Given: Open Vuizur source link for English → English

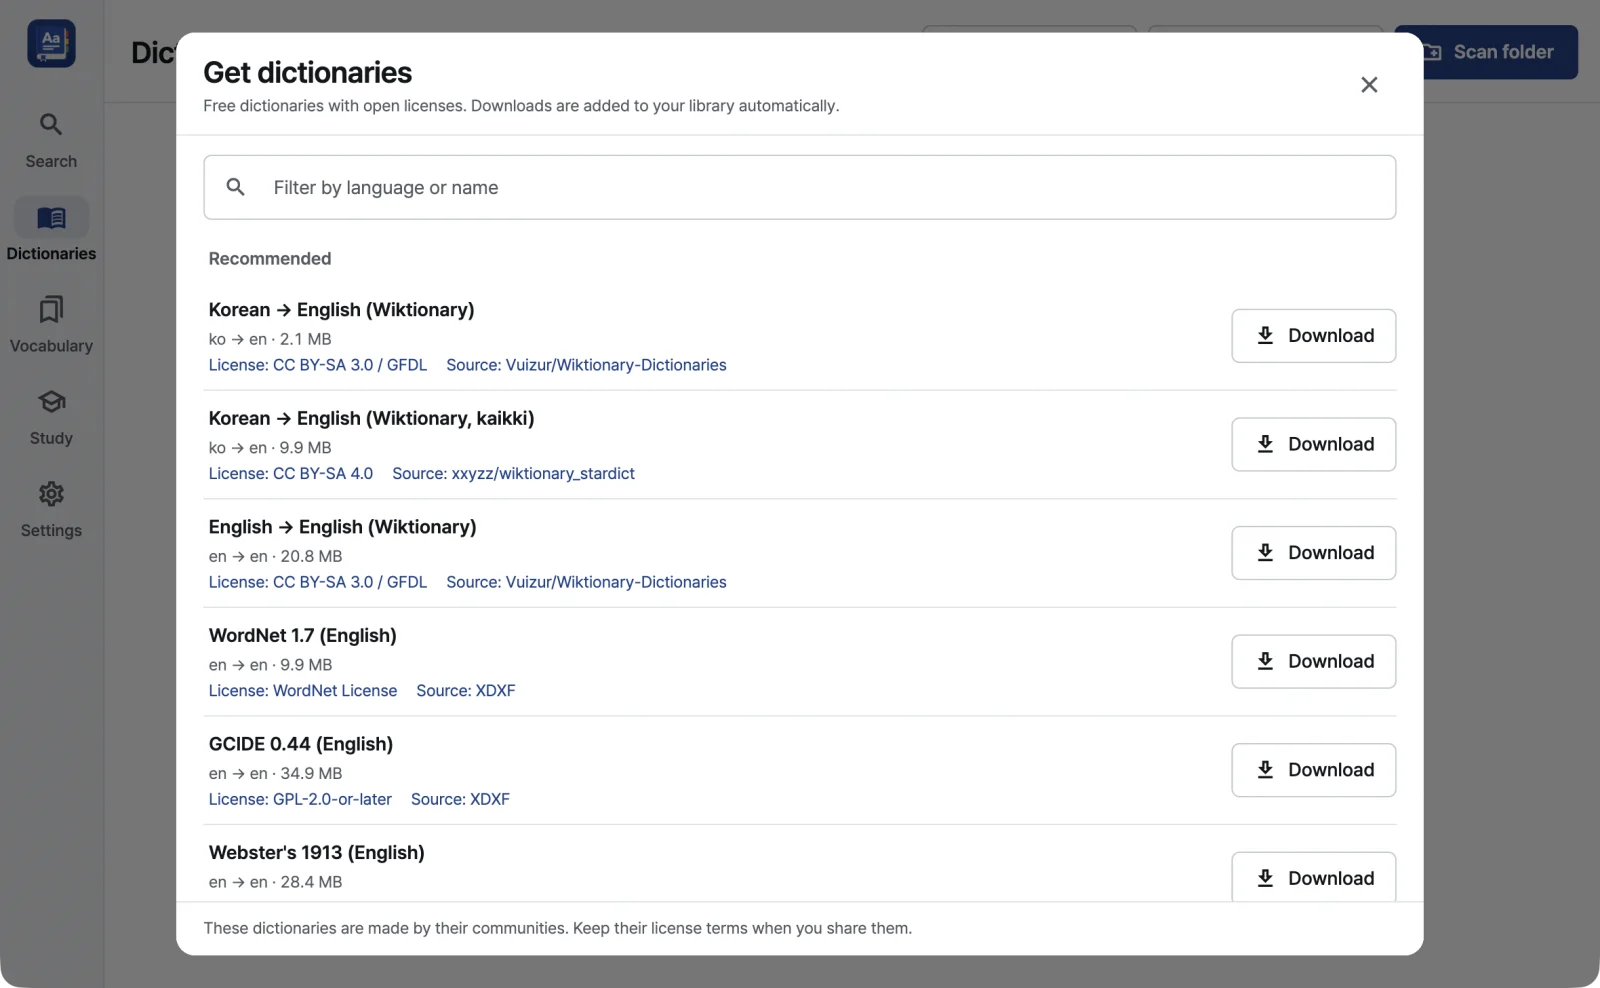Looking at the screenshot, I should (586, 582).
